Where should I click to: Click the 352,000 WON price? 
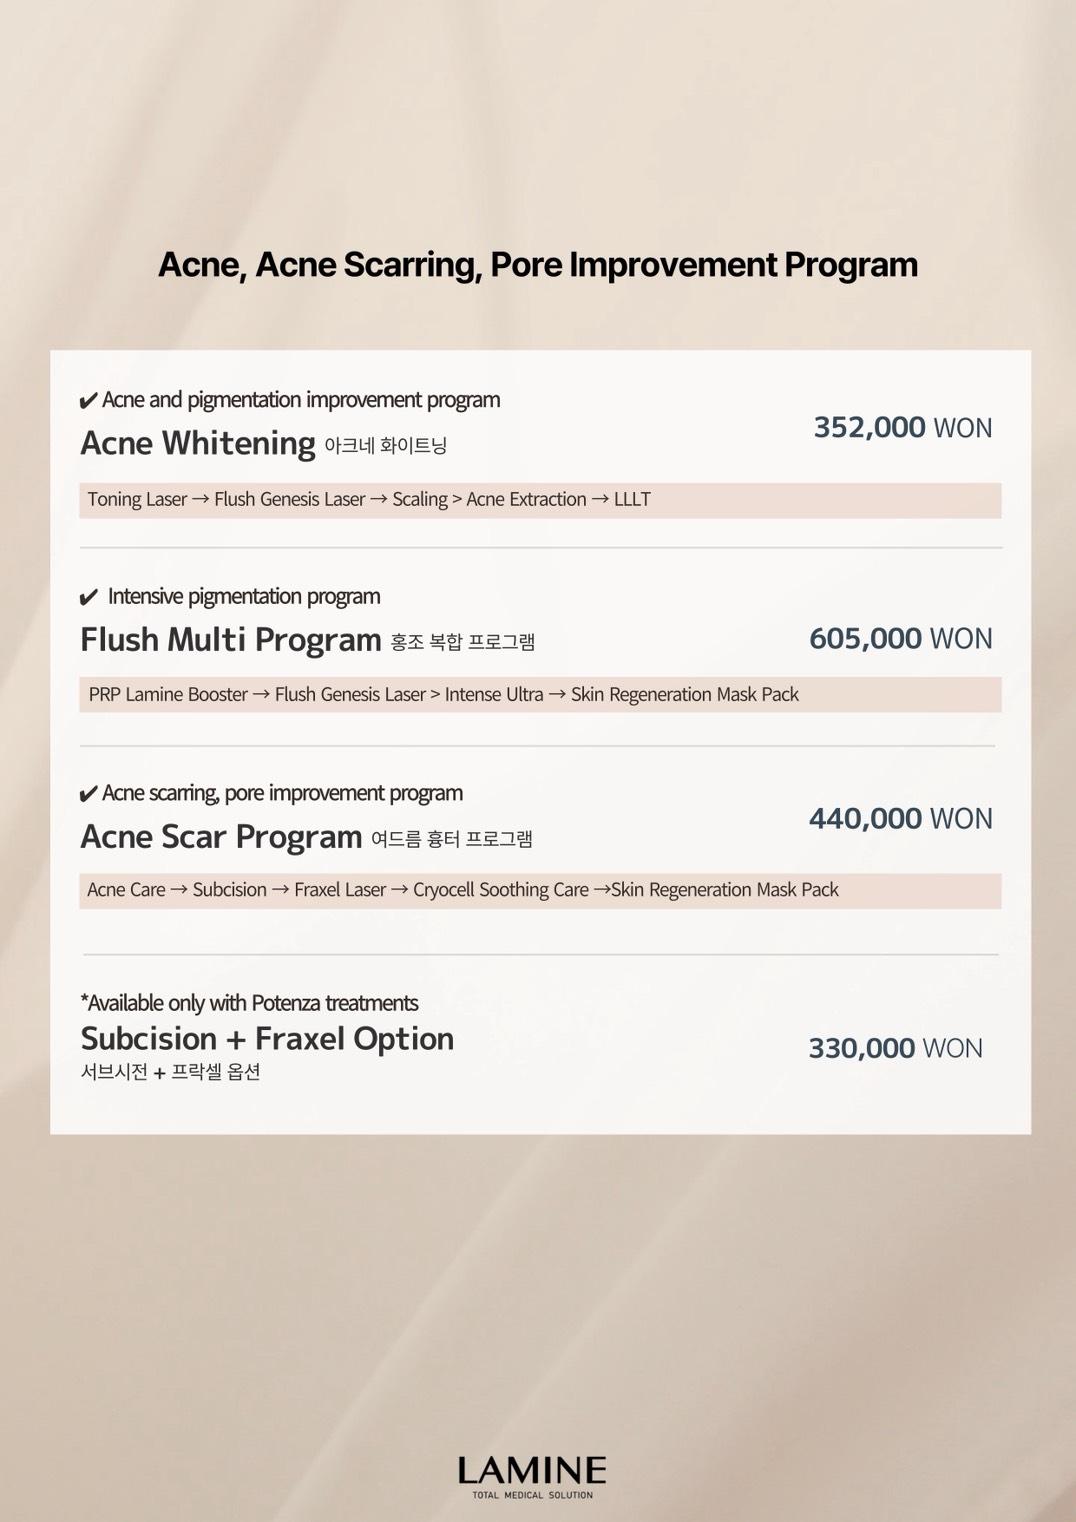[x=902, y=428]
